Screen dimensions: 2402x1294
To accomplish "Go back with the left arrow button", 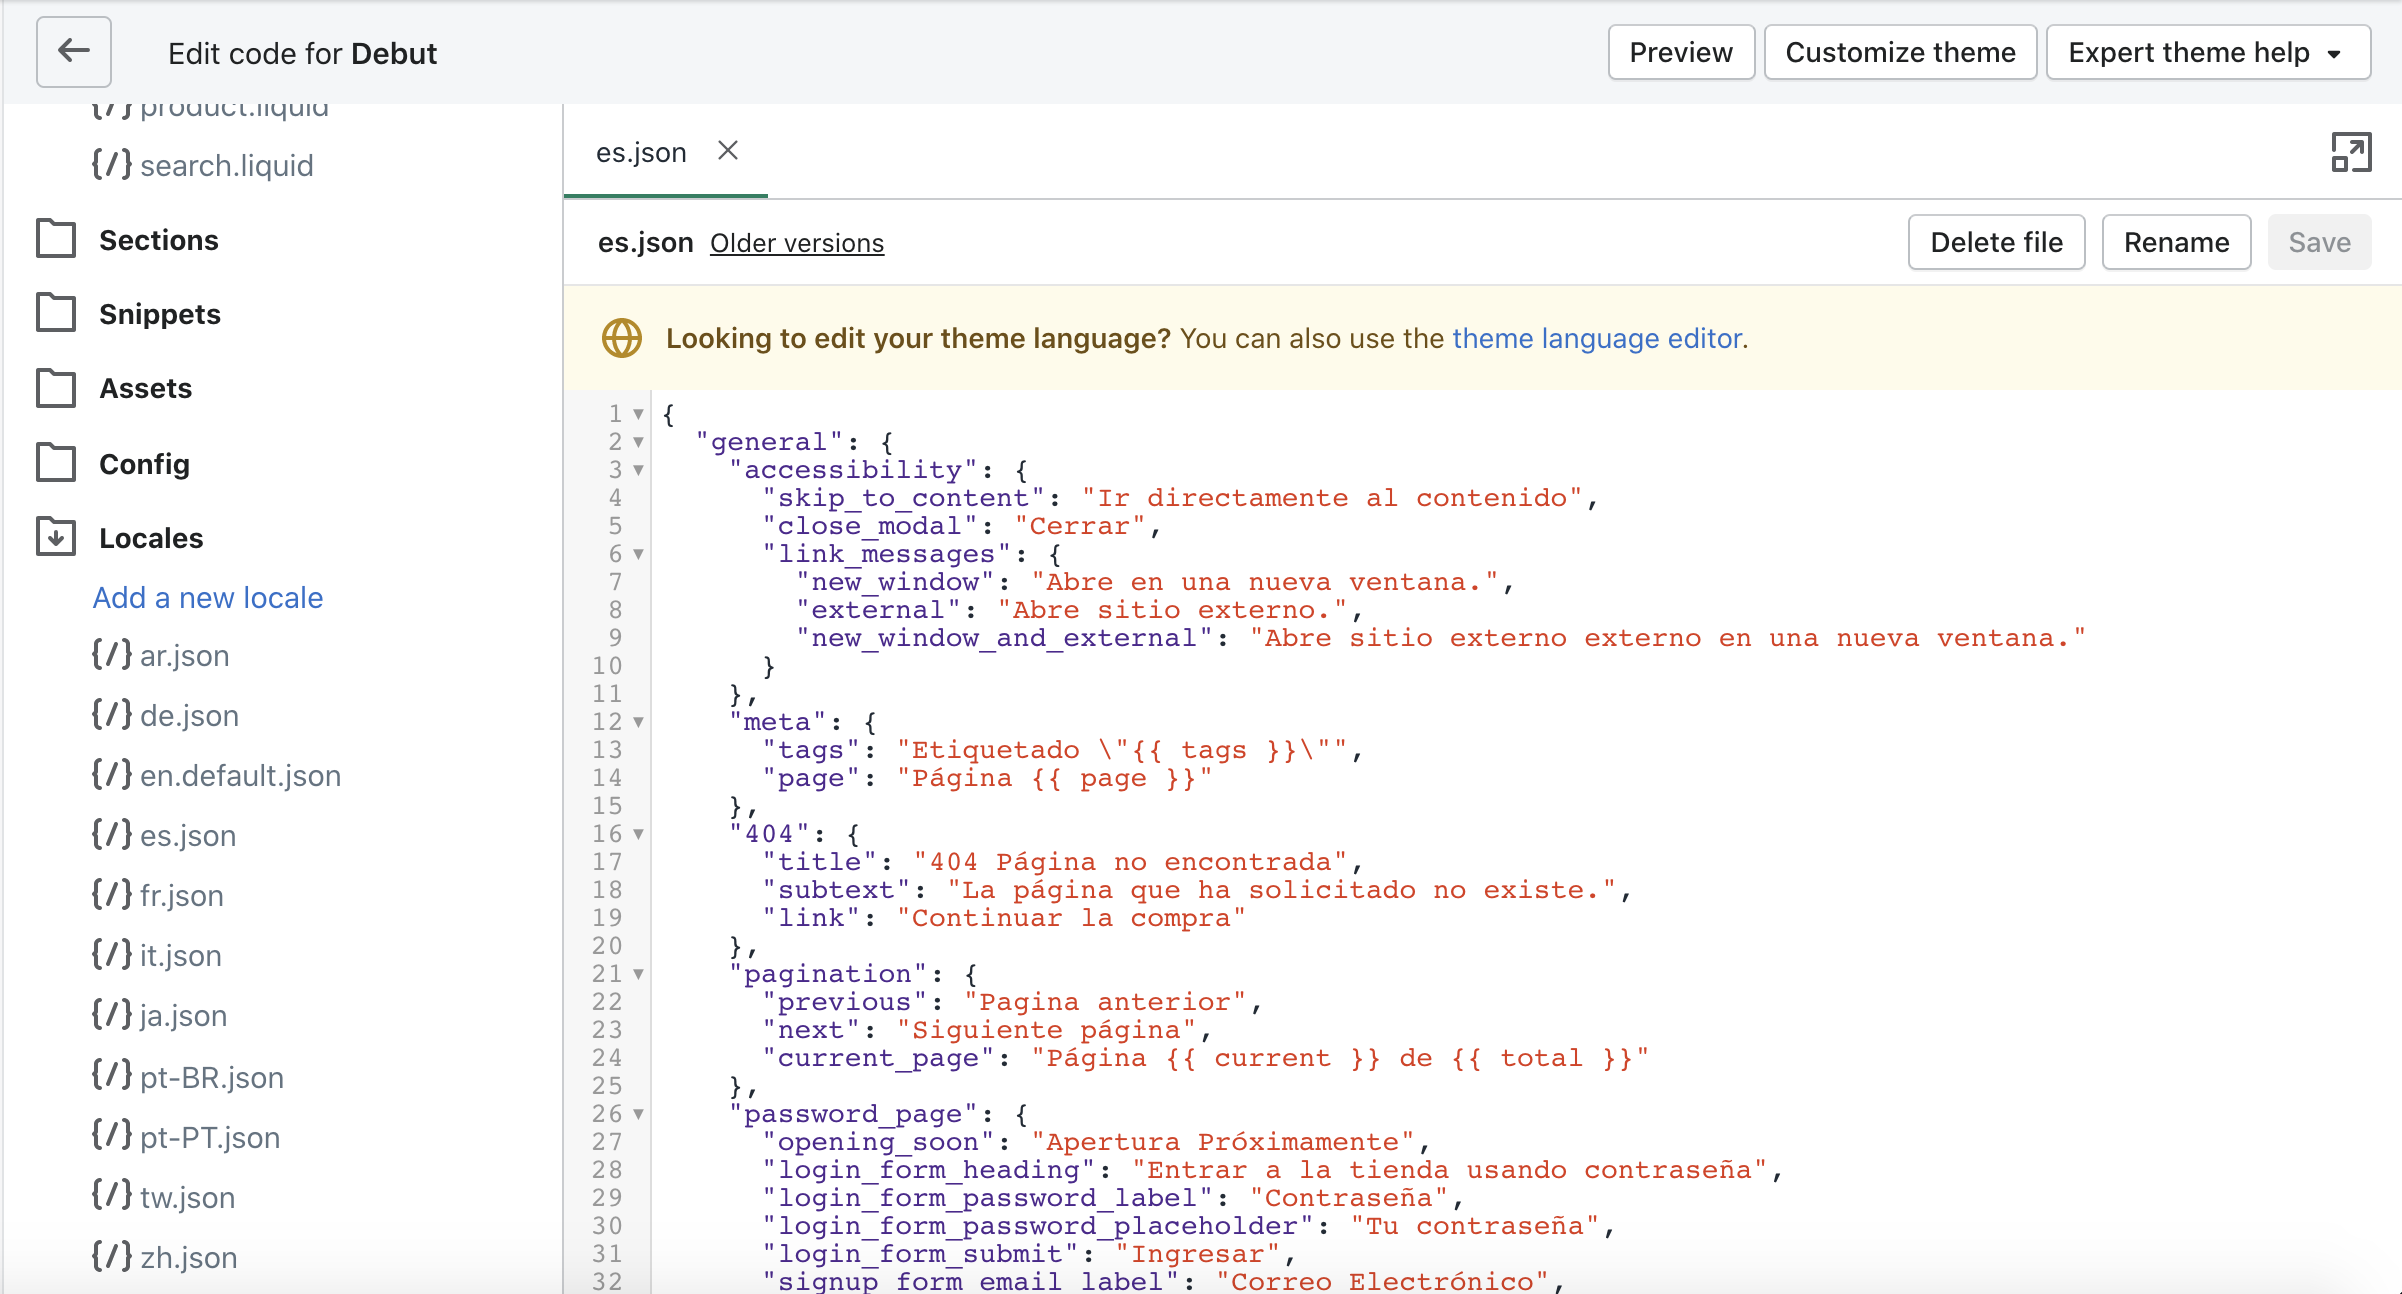I will click(74, 51).
